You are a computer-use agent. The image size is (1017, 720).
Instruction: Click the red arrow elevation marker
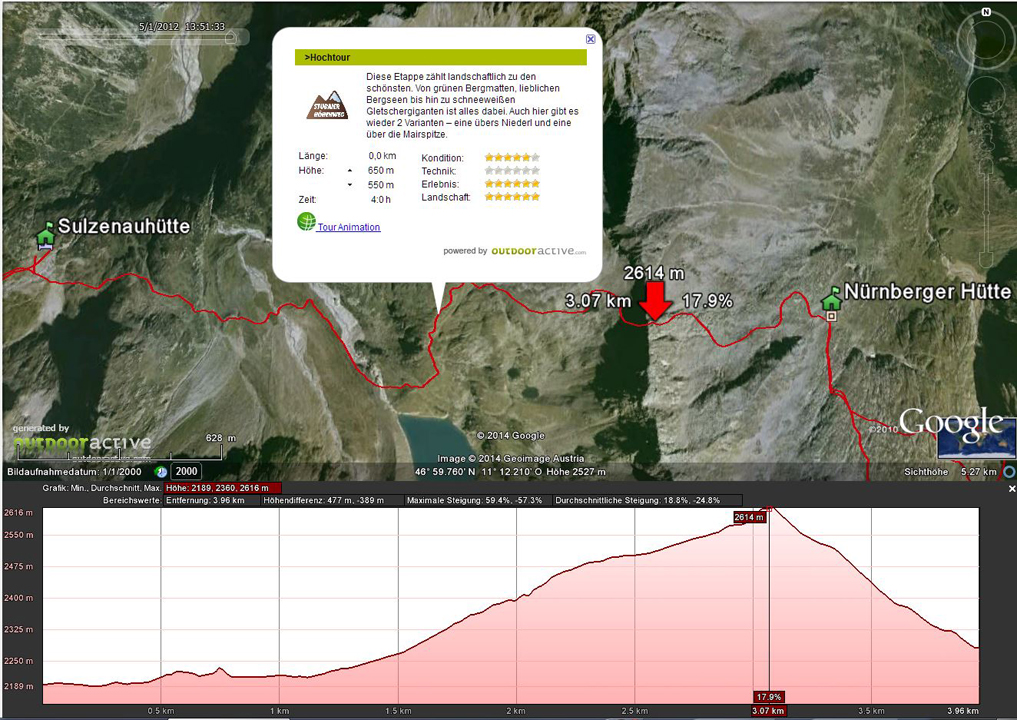(655, 299)
